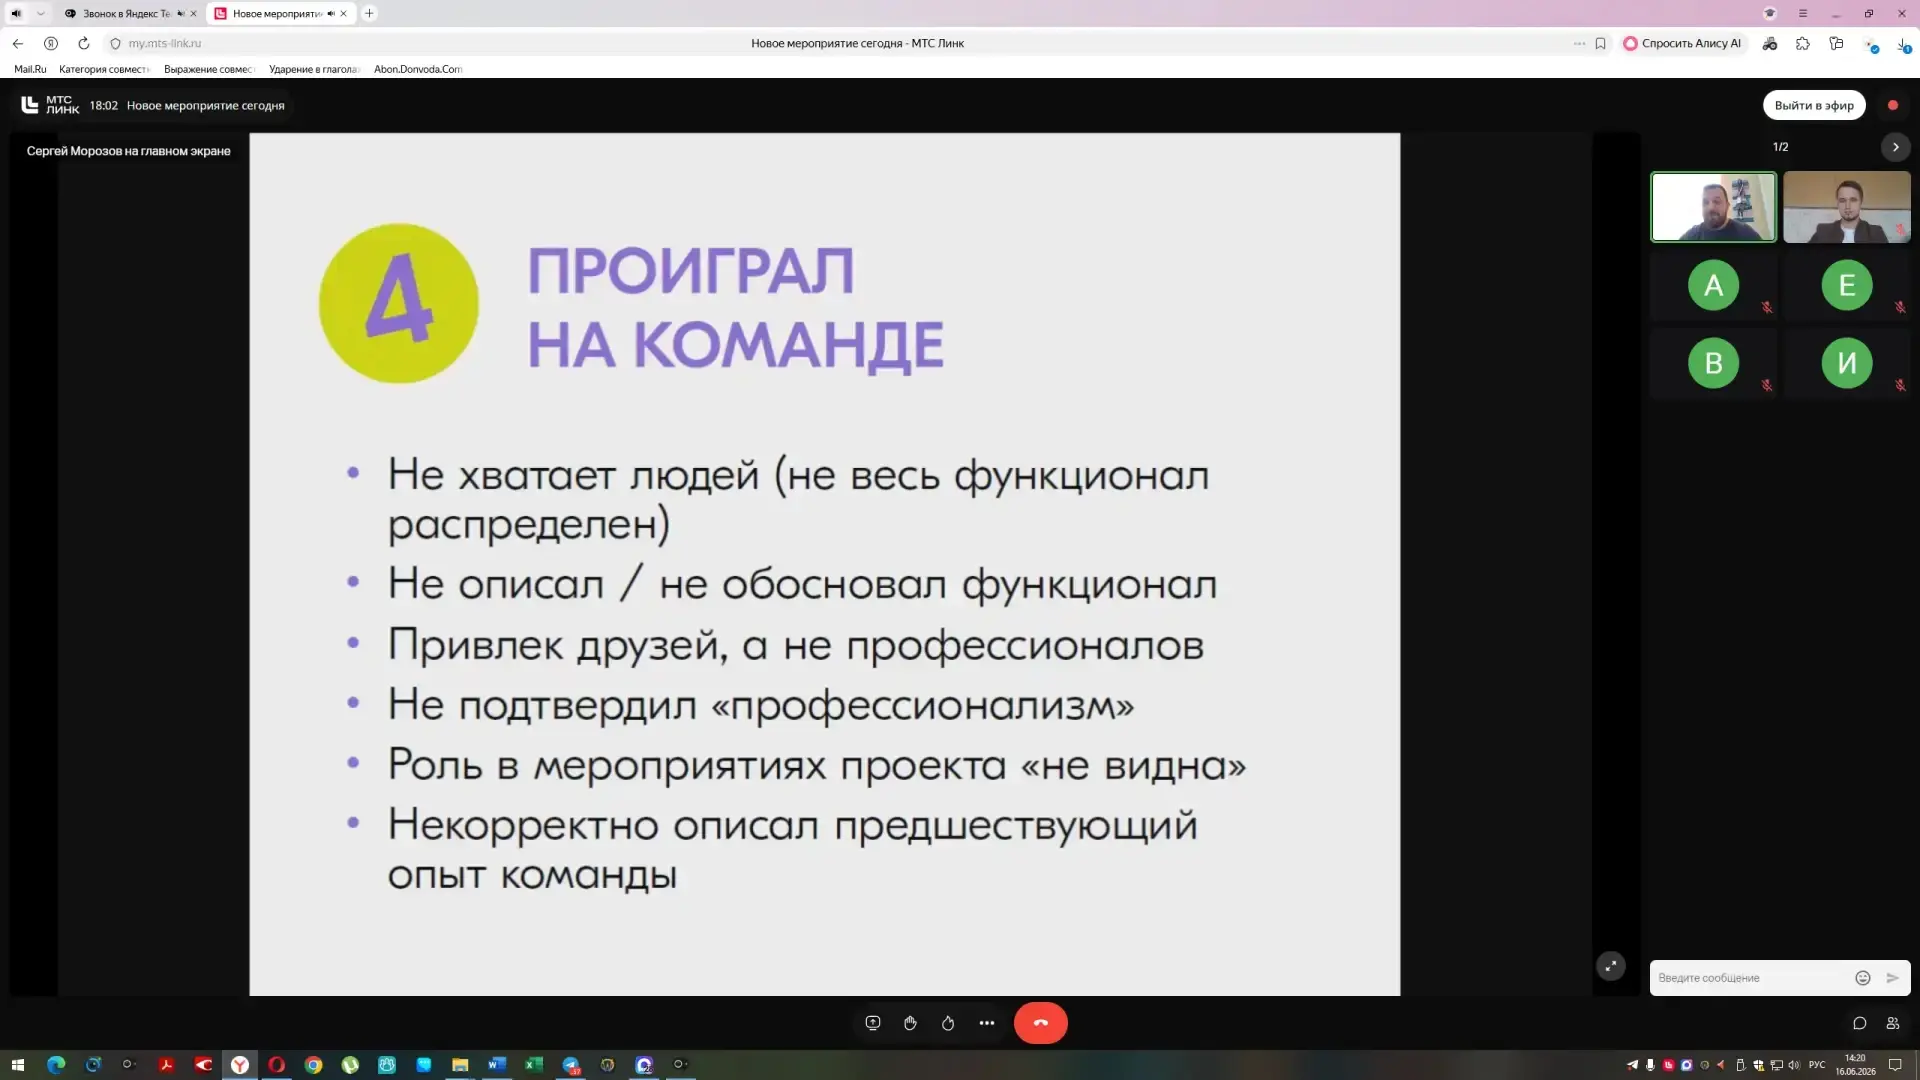1920x1080 pixels.
Task: Select participant avatar 'Е'
Action: (1846, 285)
